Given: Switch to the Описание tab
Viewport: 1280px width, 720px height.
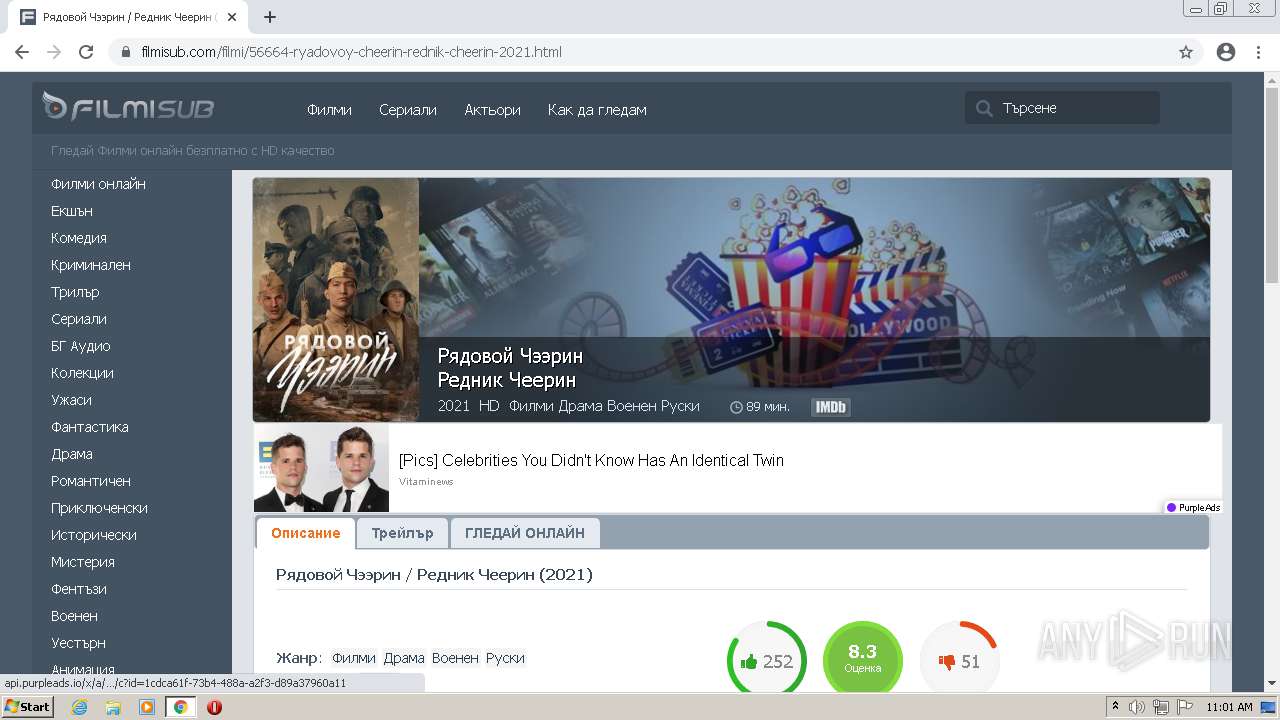Looking at the screenshot, I should 306,533.
